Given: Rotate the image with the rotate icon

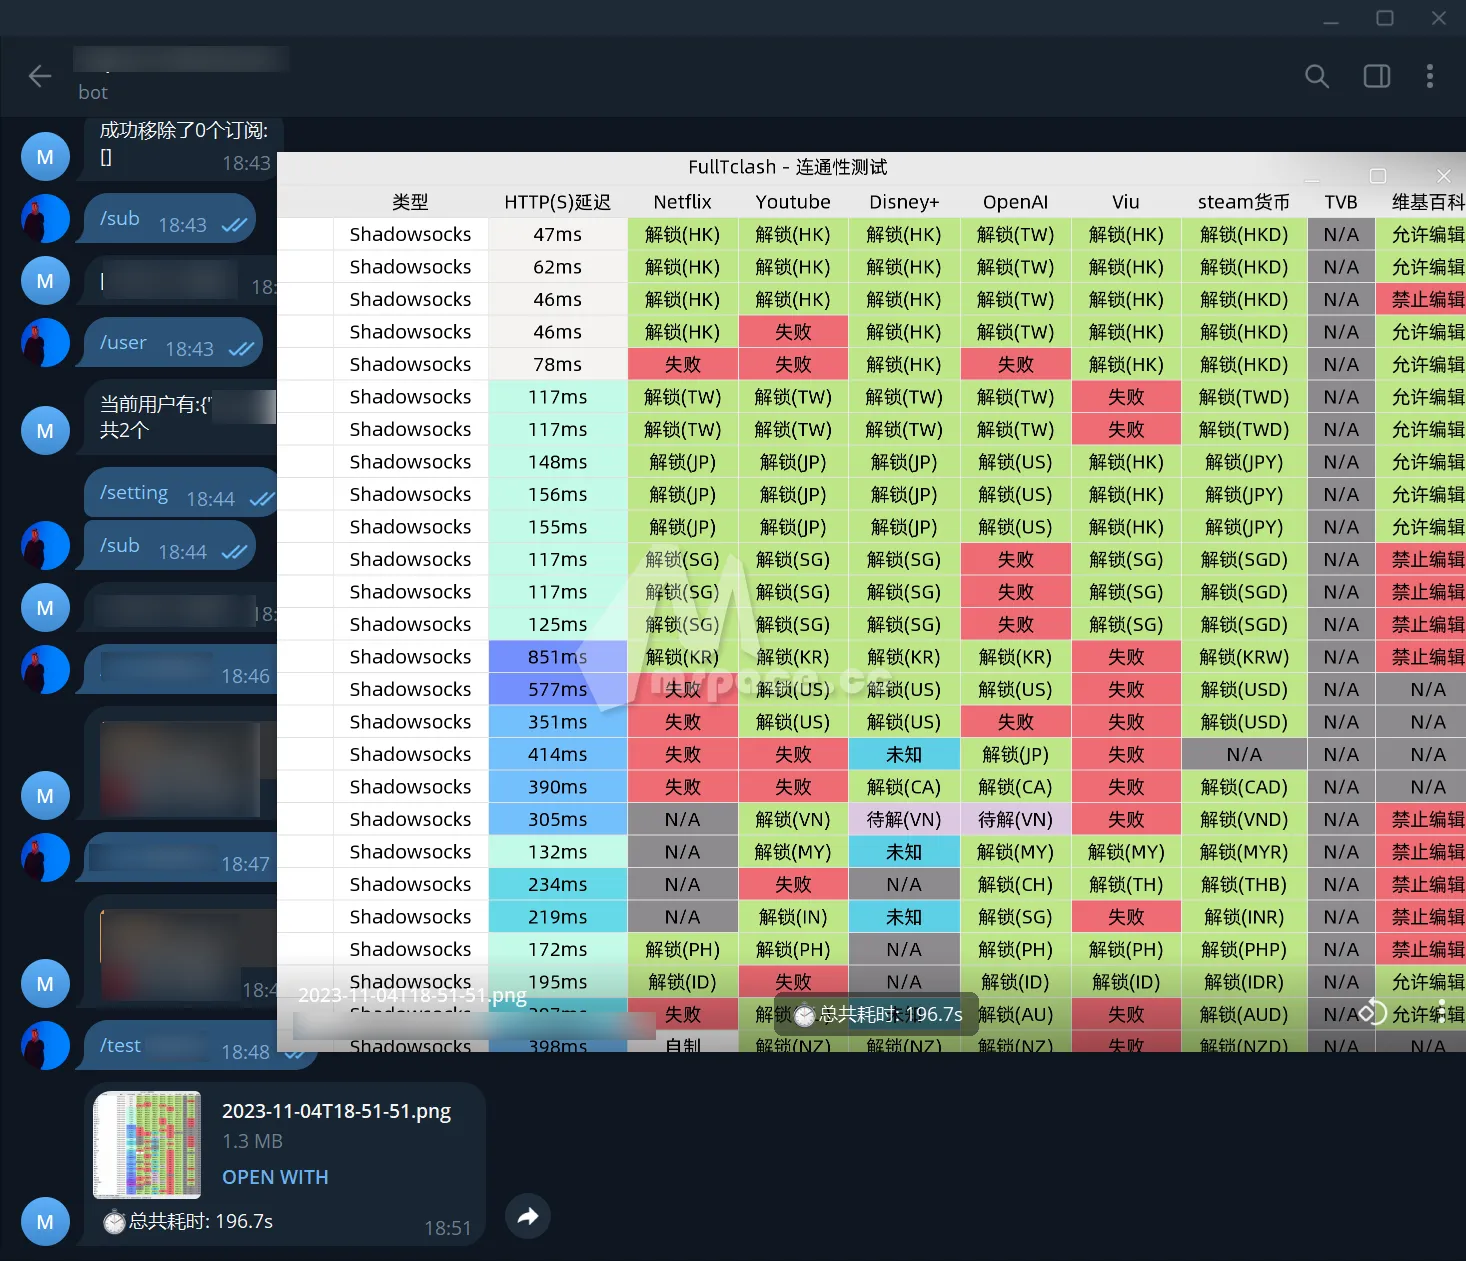Looking at the screenshot, I should 1373,1012.
